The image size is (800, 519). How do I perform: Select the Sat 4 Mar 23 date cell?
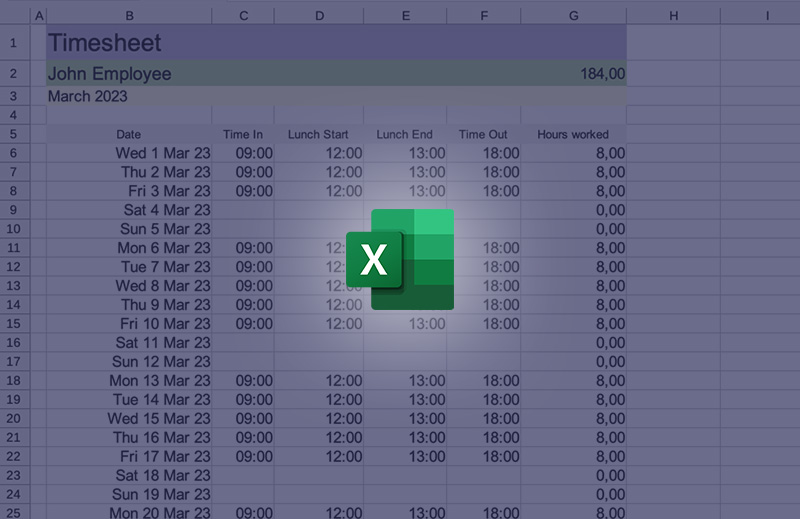[x=129, y=210]
